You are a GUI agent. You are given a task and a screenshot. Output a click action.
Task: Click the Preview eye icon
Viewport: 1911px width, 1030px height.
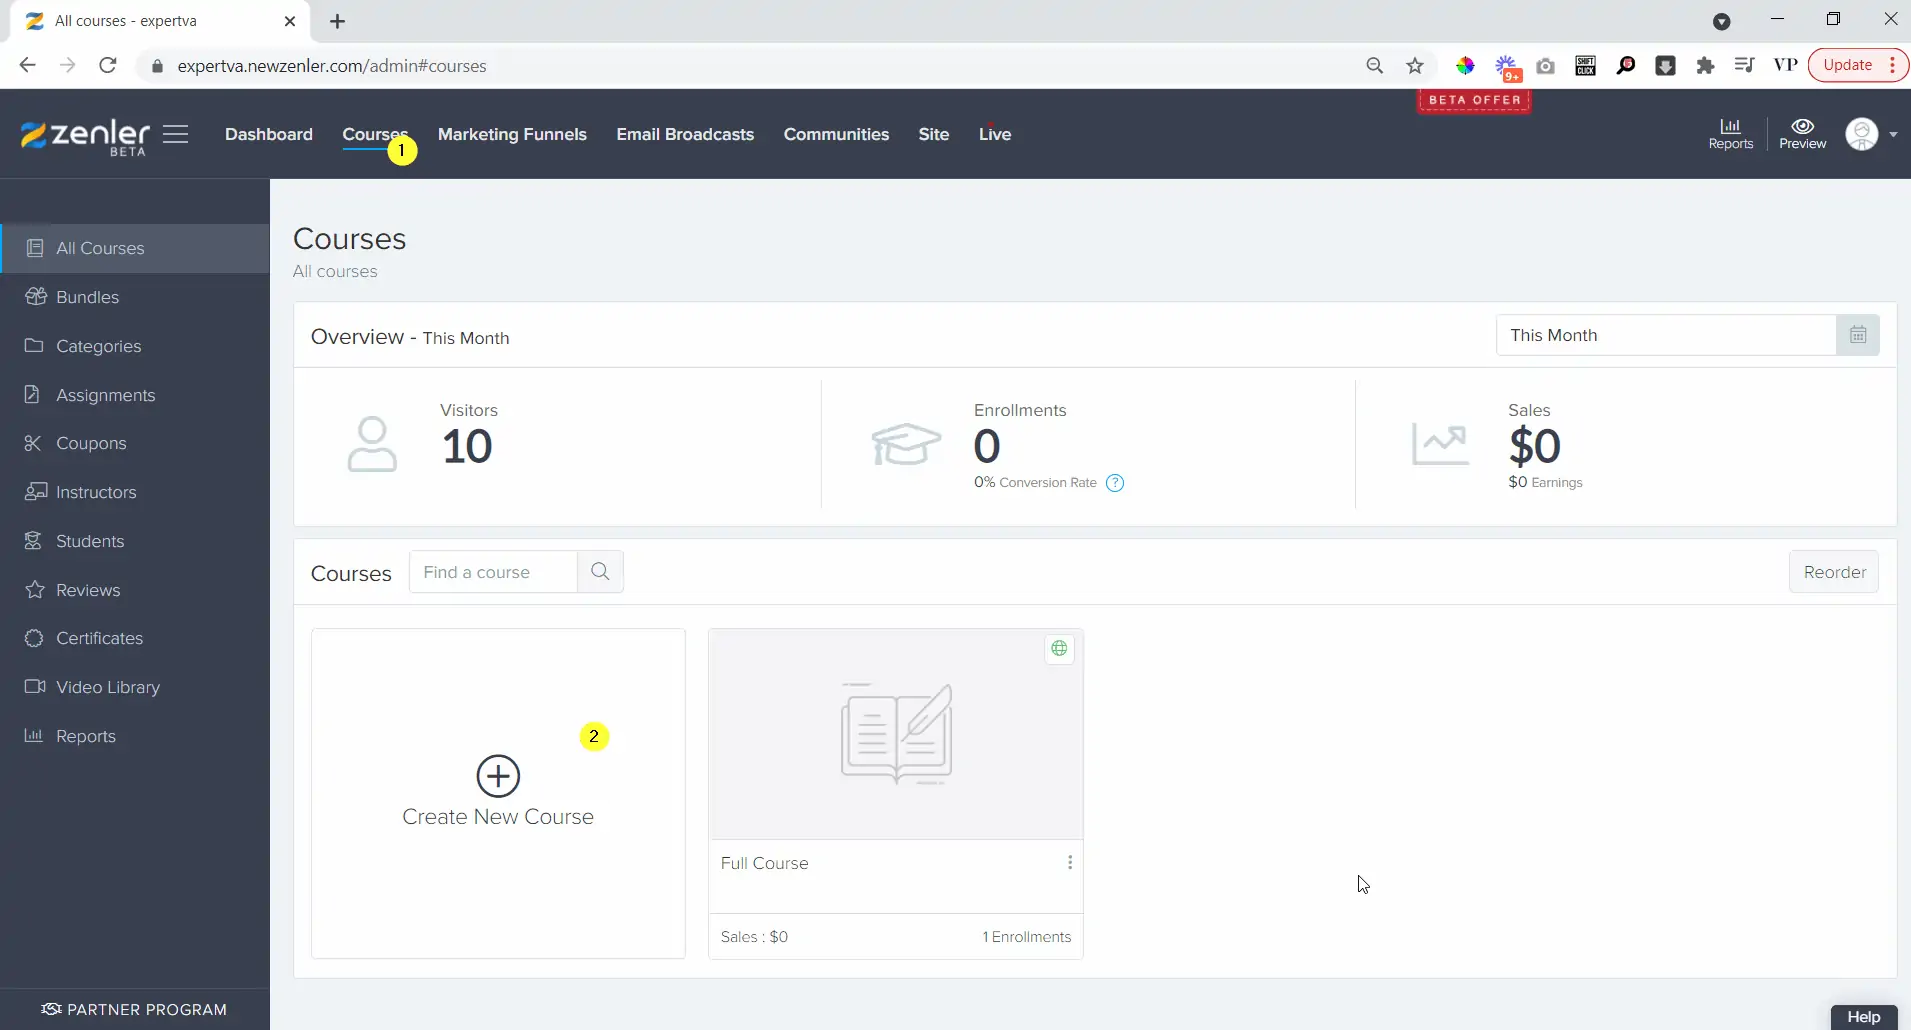1801,128
